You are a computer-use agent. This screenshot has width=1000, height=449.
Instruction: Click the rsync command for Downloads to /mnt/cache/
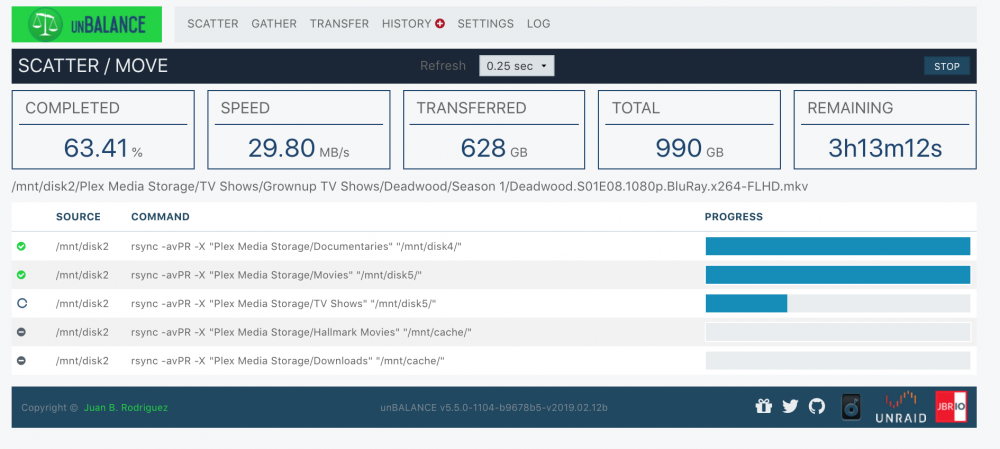tap(288, 361)
